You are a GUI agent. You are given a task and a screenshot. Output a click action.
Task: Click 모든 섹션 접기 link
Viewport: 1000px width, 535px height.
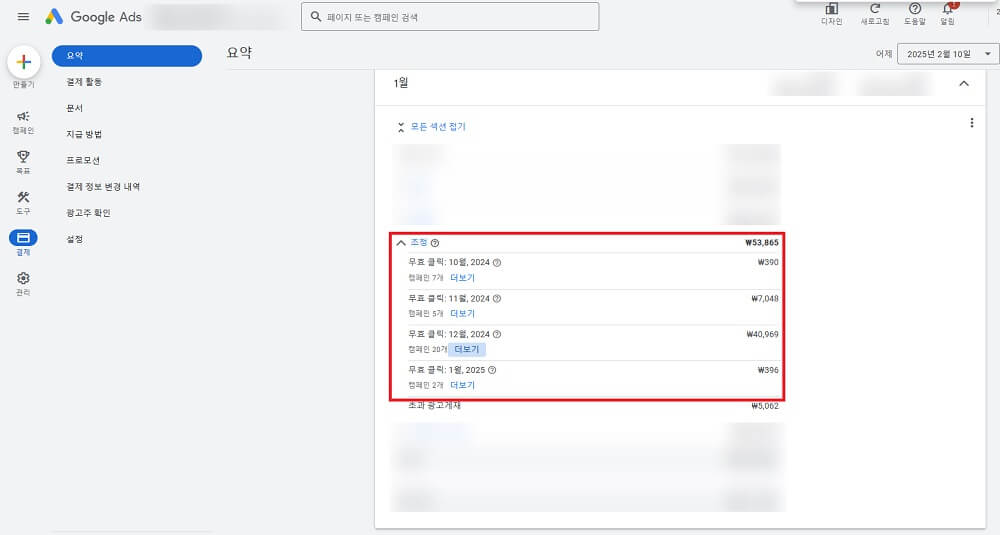pyautogui.click(x=438, y=126)
